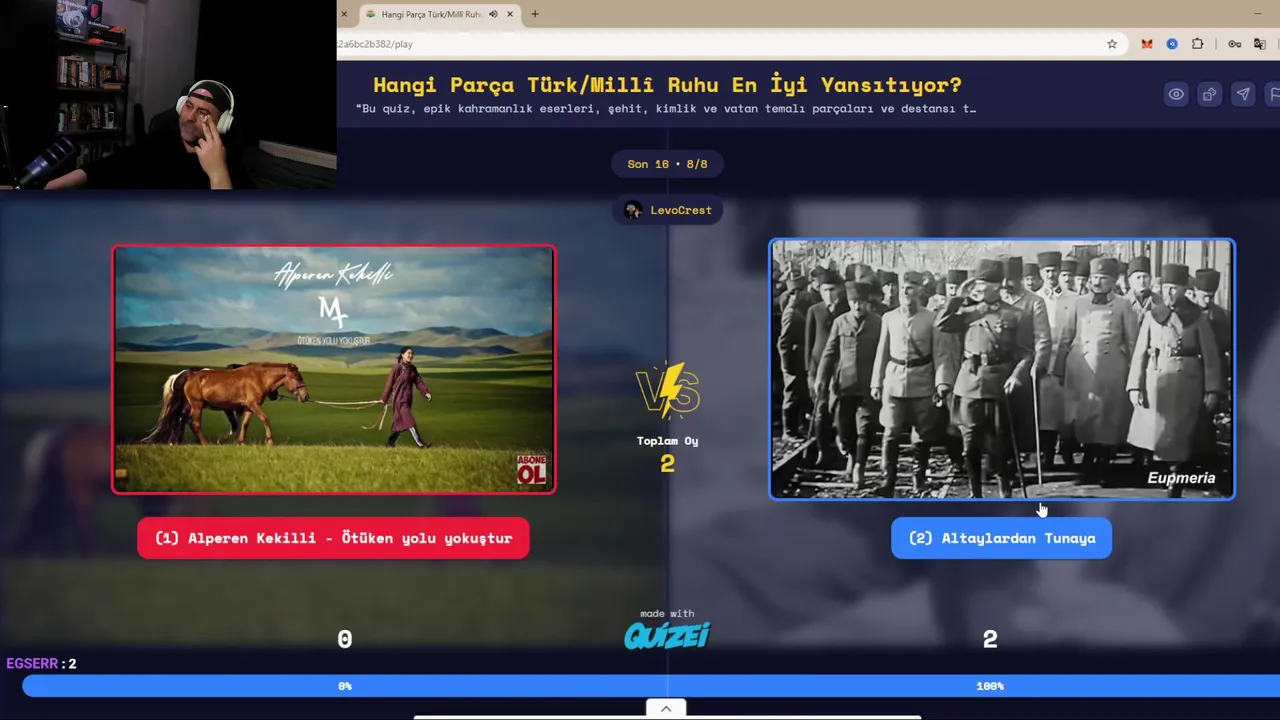Open the Extensions puzzle-piece menu
1280x720 pixels.
tap(1198, 44)
